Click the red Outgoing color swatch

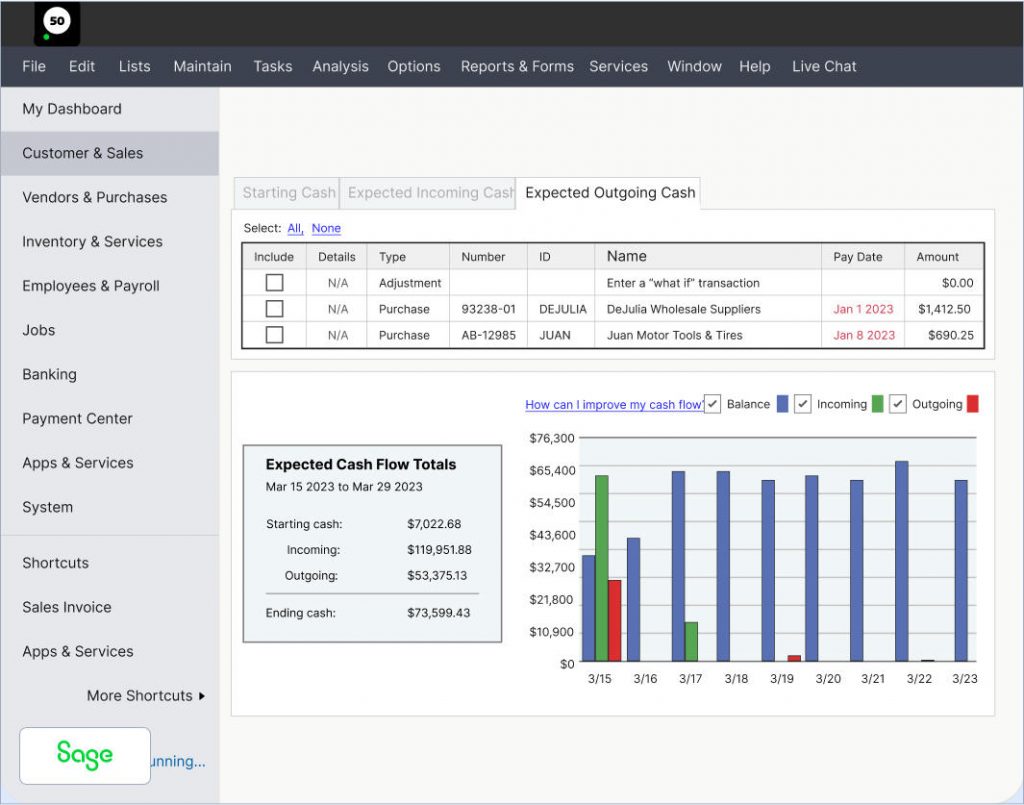[x=973, y=404]
